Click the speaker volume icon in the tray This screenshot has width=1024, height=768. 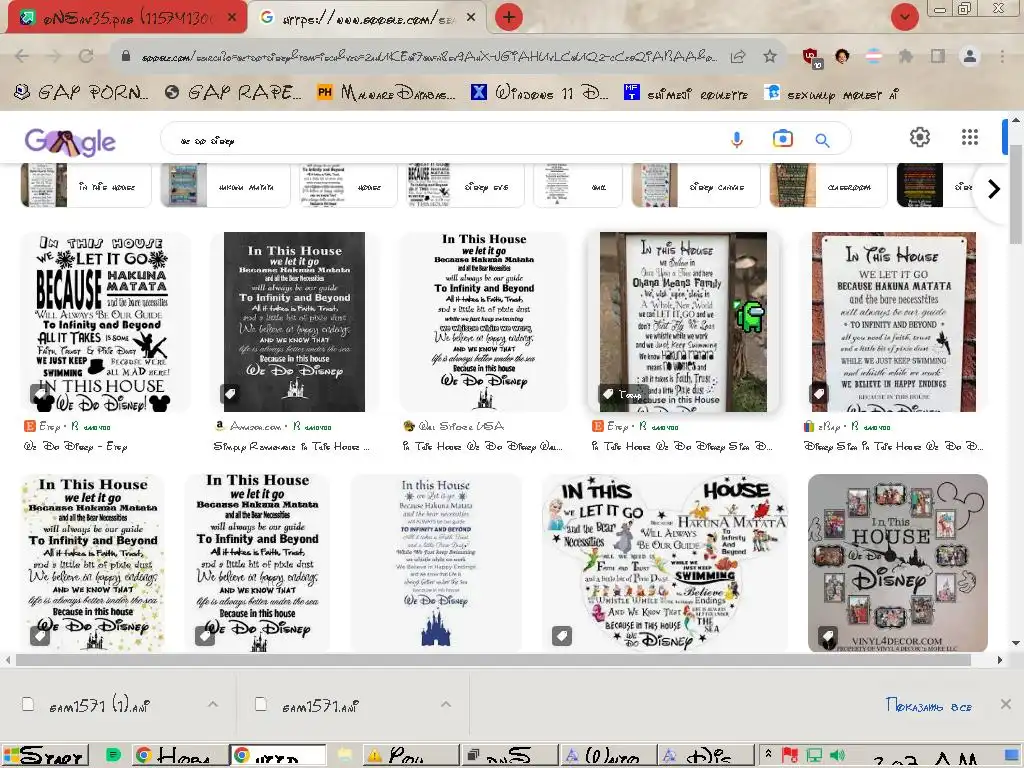(x=837, y=756)
